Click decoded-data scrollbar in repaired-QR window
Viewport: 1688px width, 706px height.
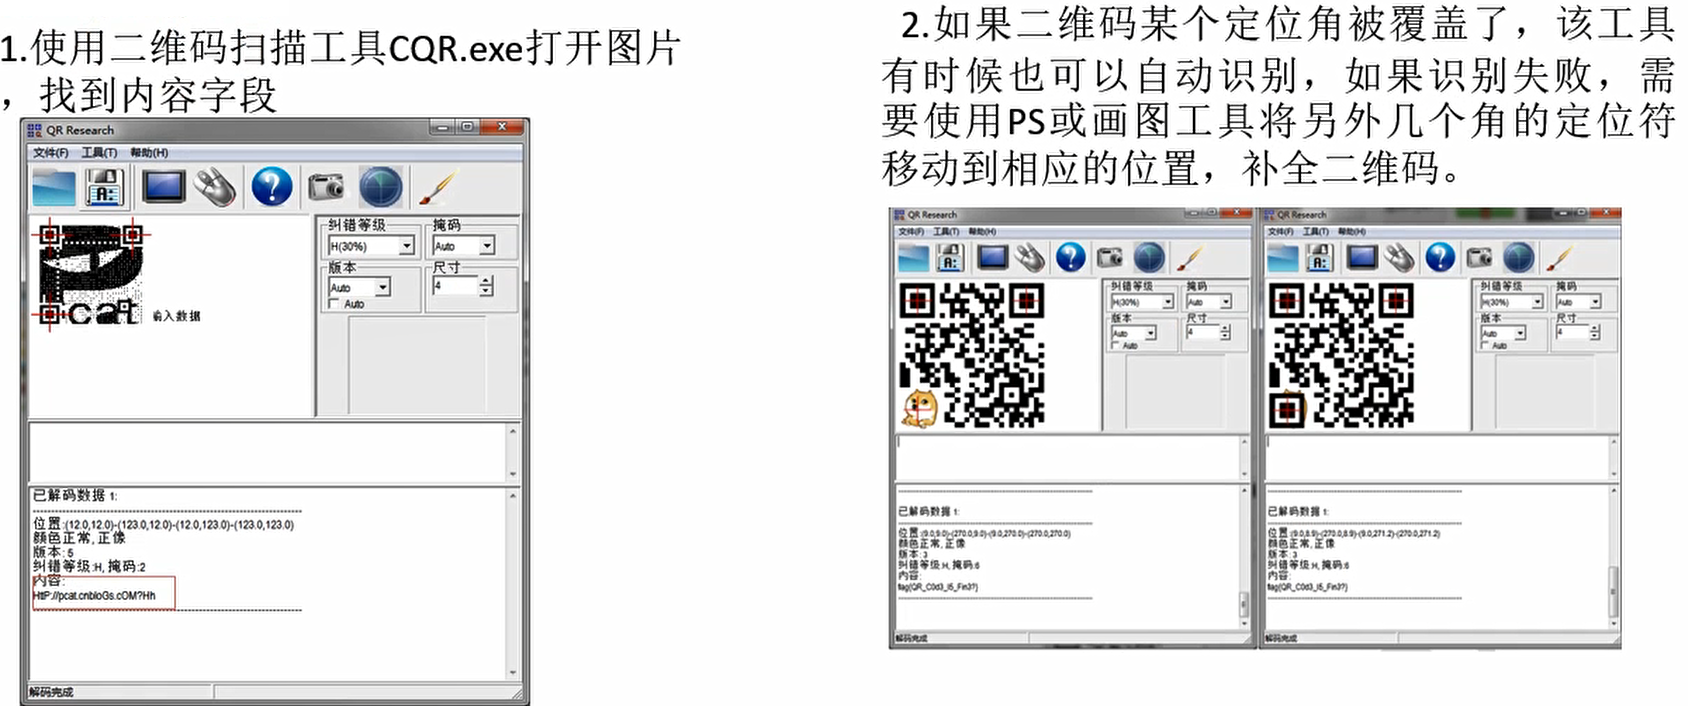click(1613, 557)
